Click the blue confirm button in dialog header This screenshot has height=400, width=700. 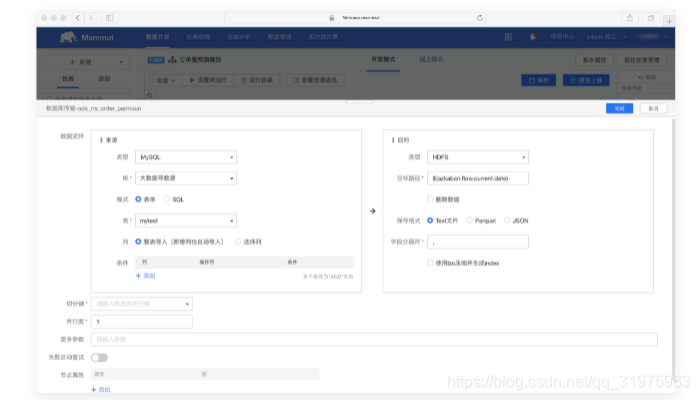[x=619, y=108]
